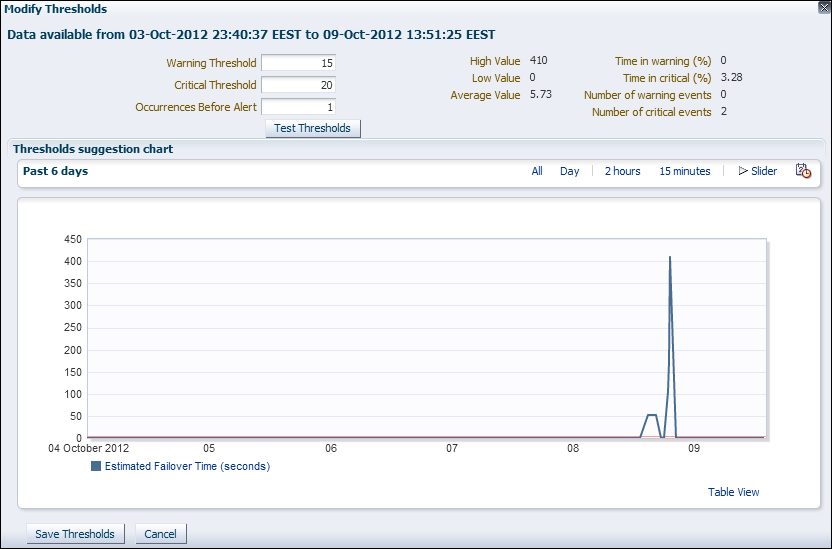Viewport: 832px width, 549px height.
Task: Click the chart peak near 410
Action: coord(670,257)
